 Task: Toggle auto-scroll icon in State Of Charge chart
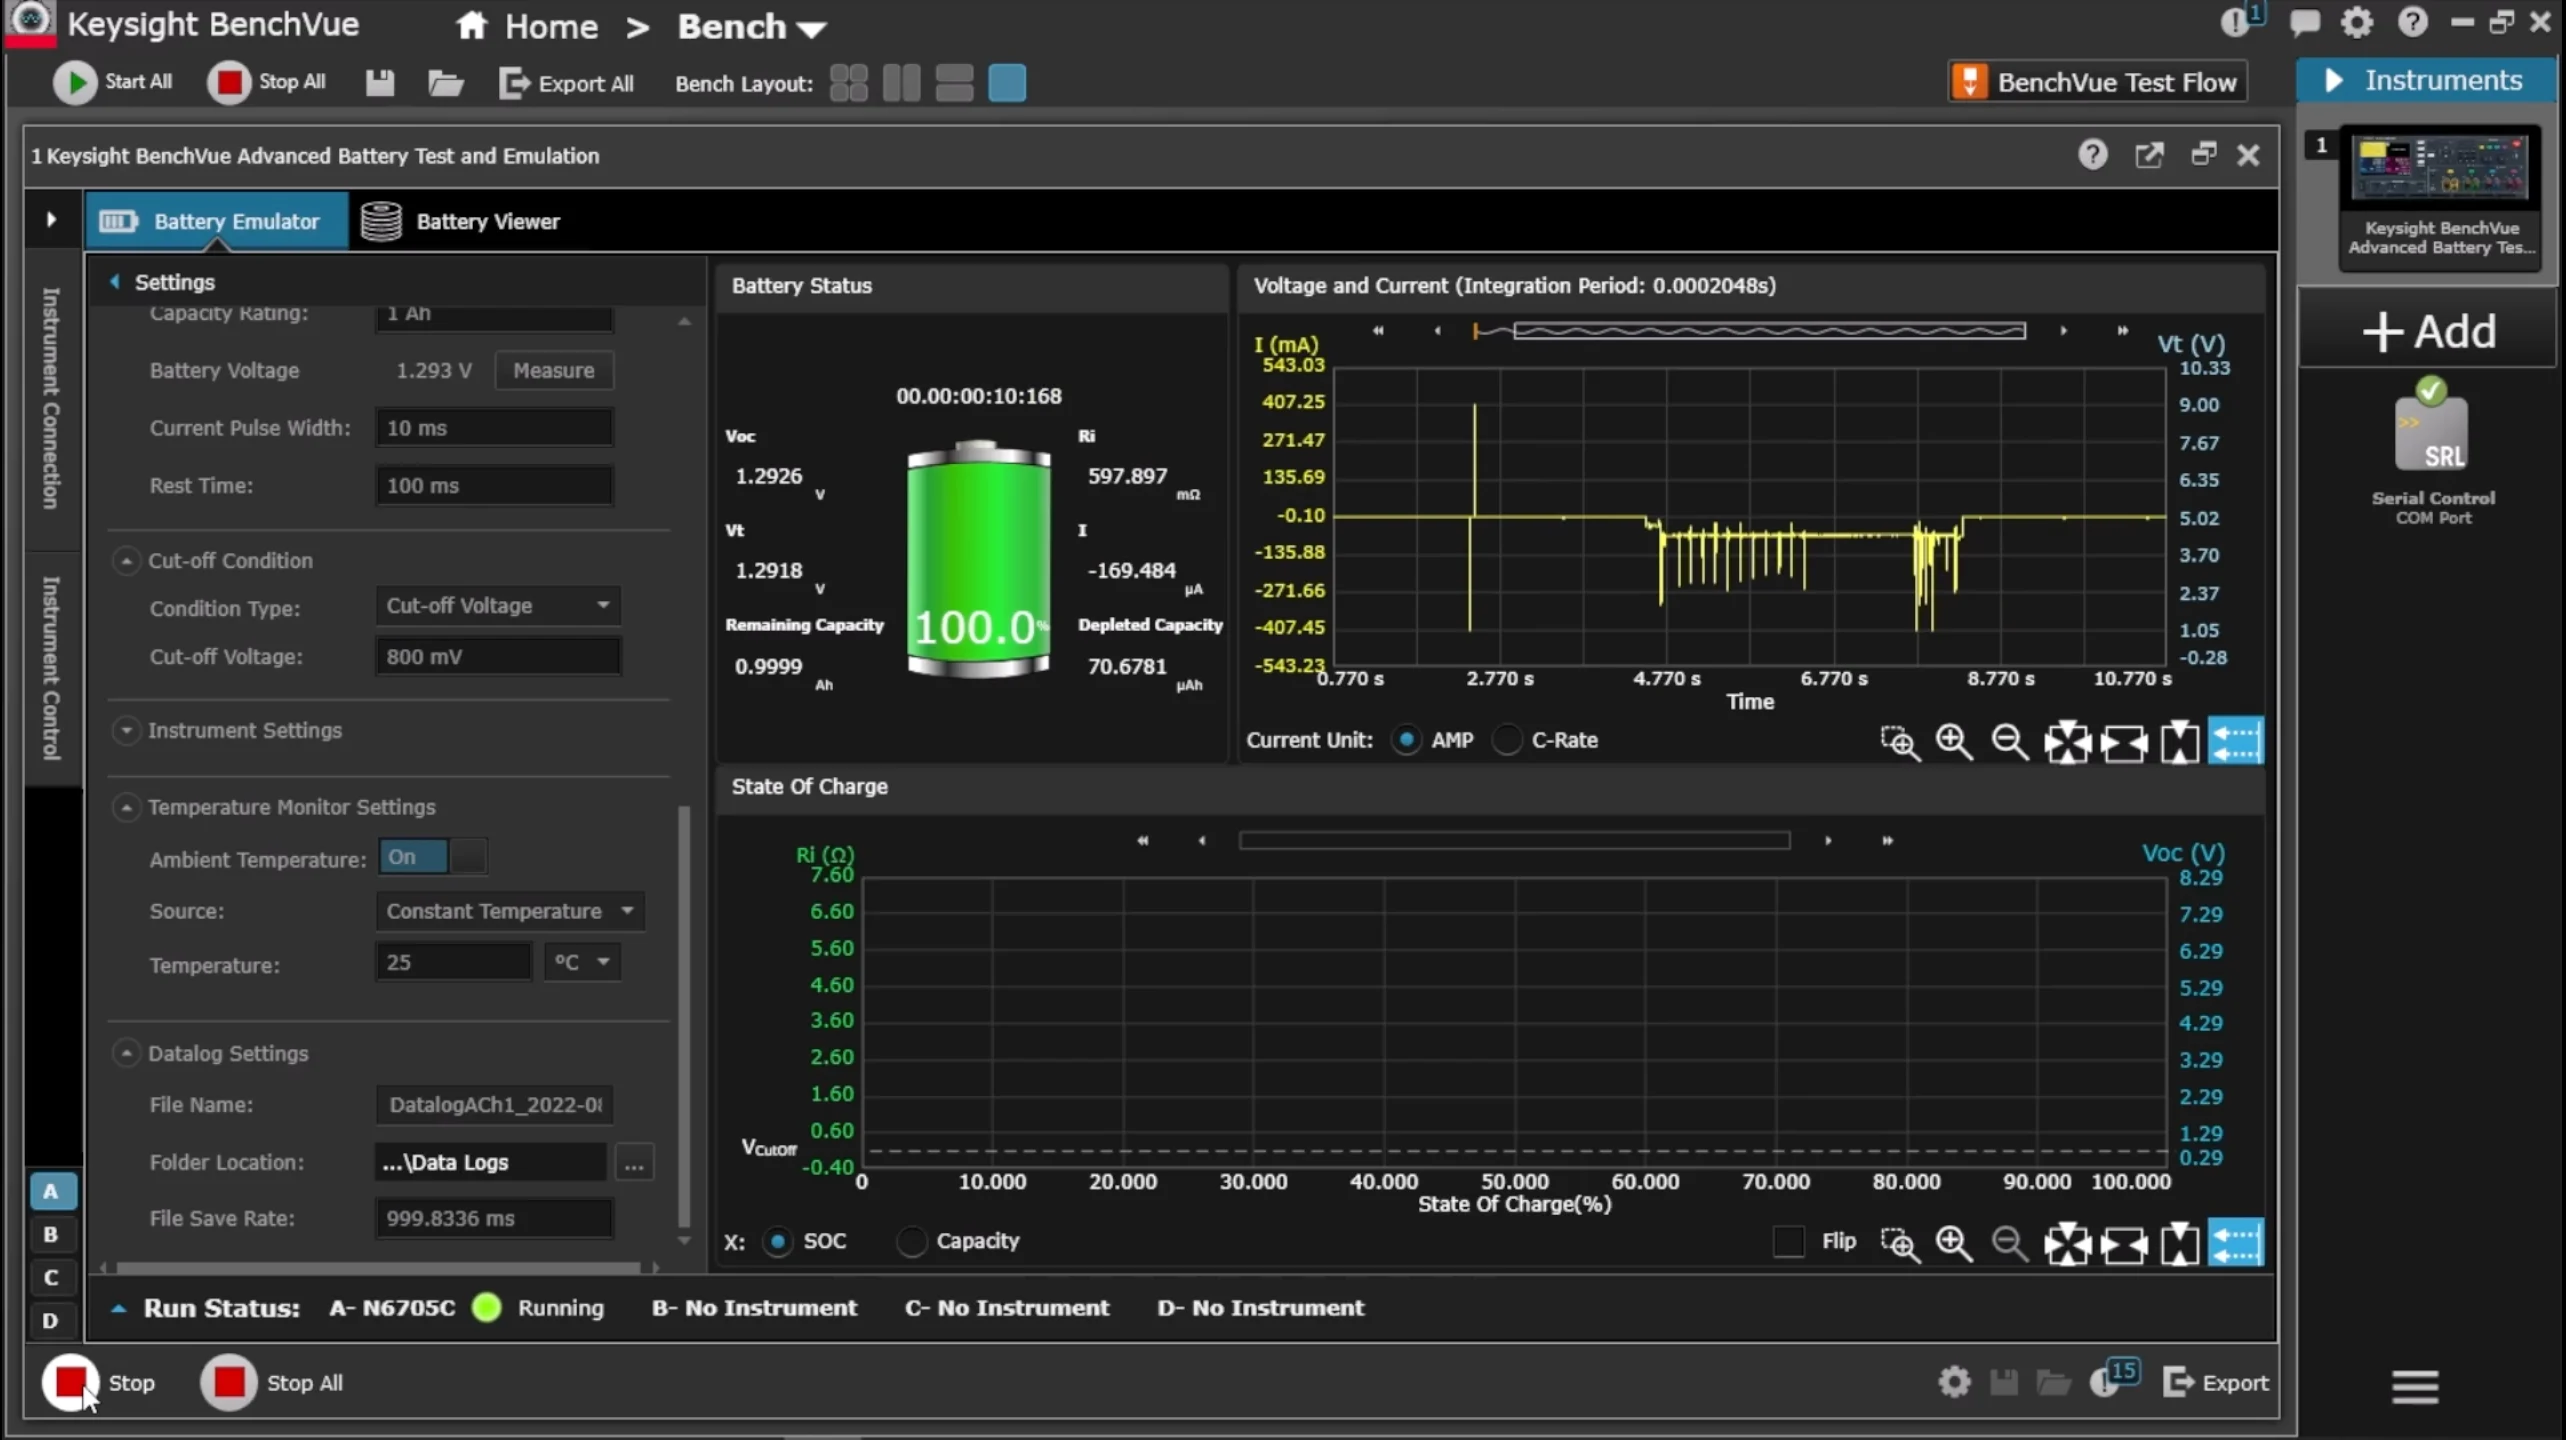coord(2236,1242)
